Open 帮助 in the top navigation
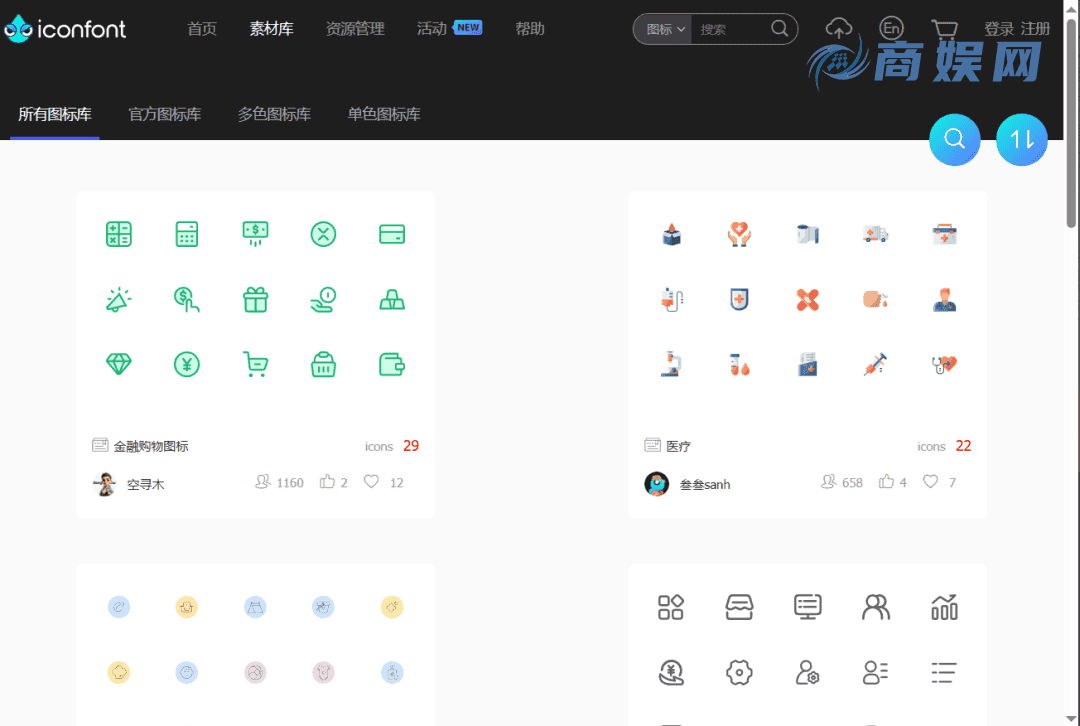 [530, 28]
